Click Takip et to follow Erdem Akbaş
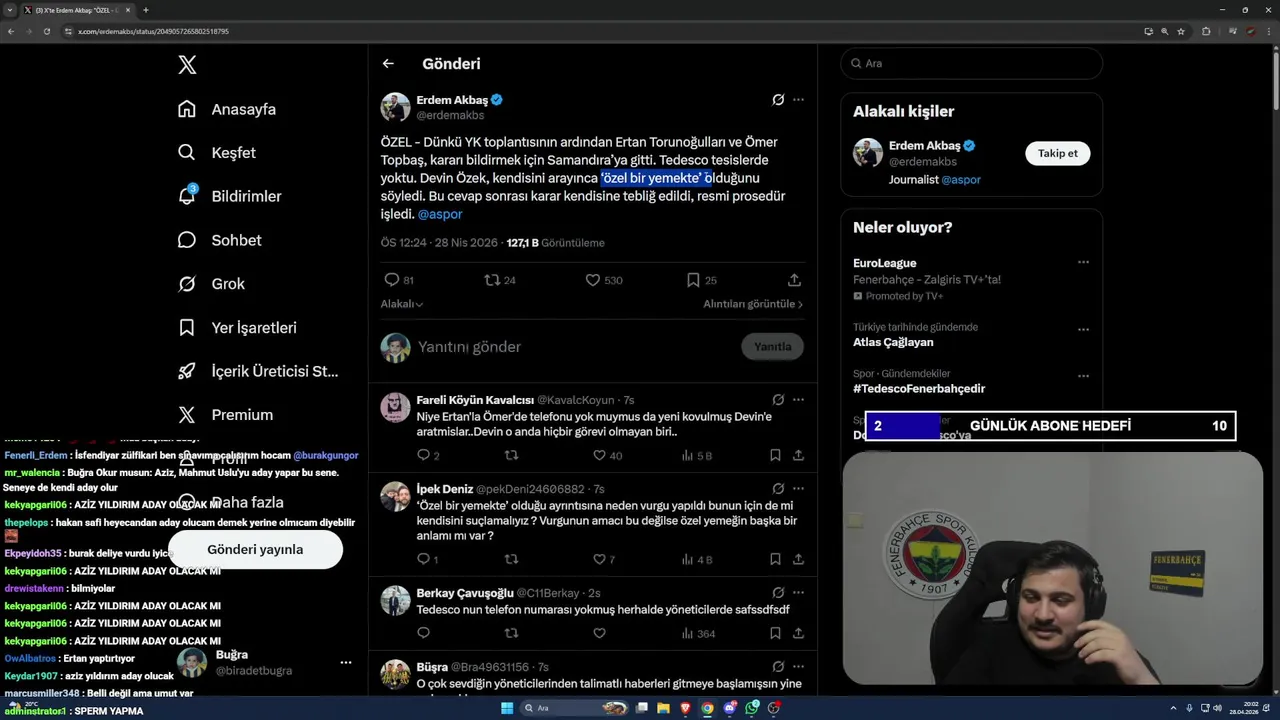Screen dimensions: 1280x720 [1057, 153]
